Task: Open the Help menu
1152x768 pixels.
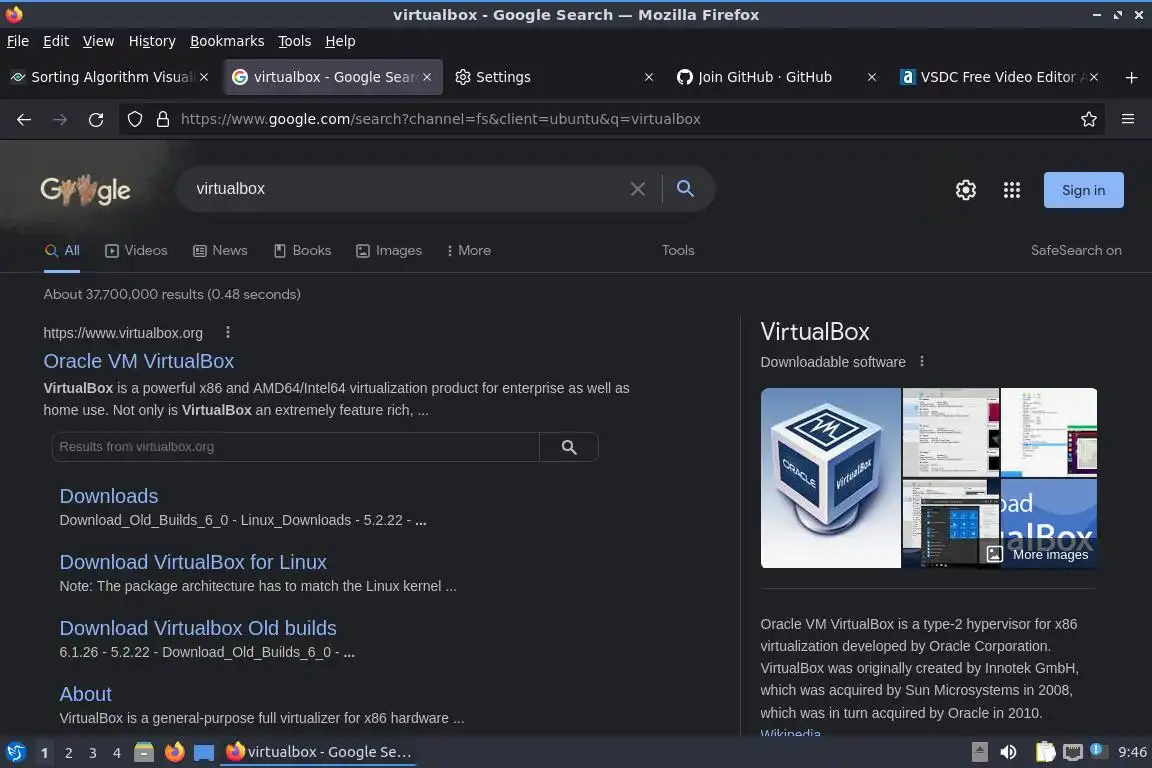Action: (x=340, y=41)
